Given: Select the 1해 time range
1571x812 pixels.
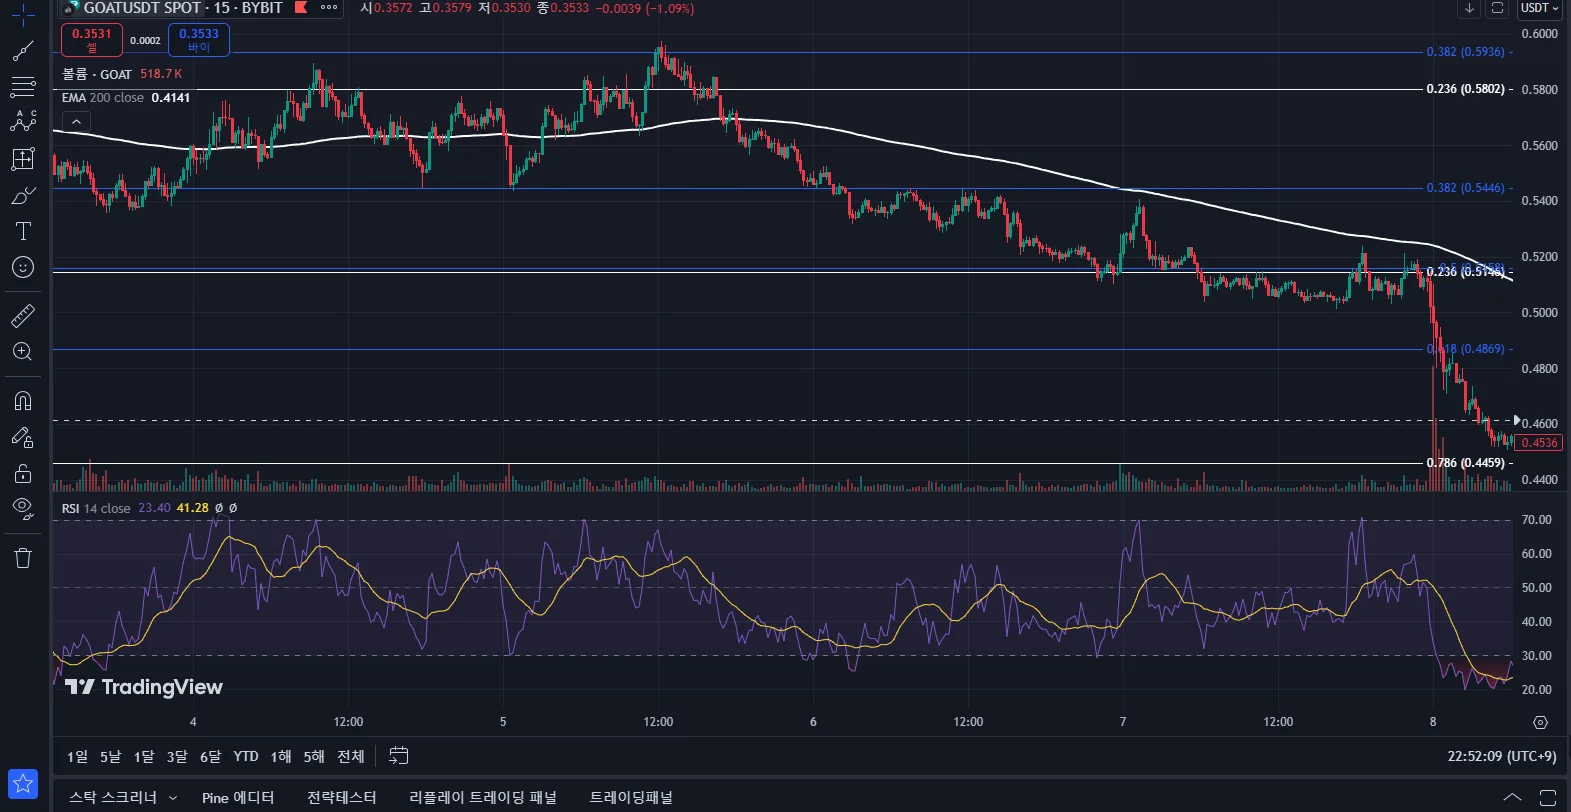Looking at the screenshot, I should click(281, 757).
